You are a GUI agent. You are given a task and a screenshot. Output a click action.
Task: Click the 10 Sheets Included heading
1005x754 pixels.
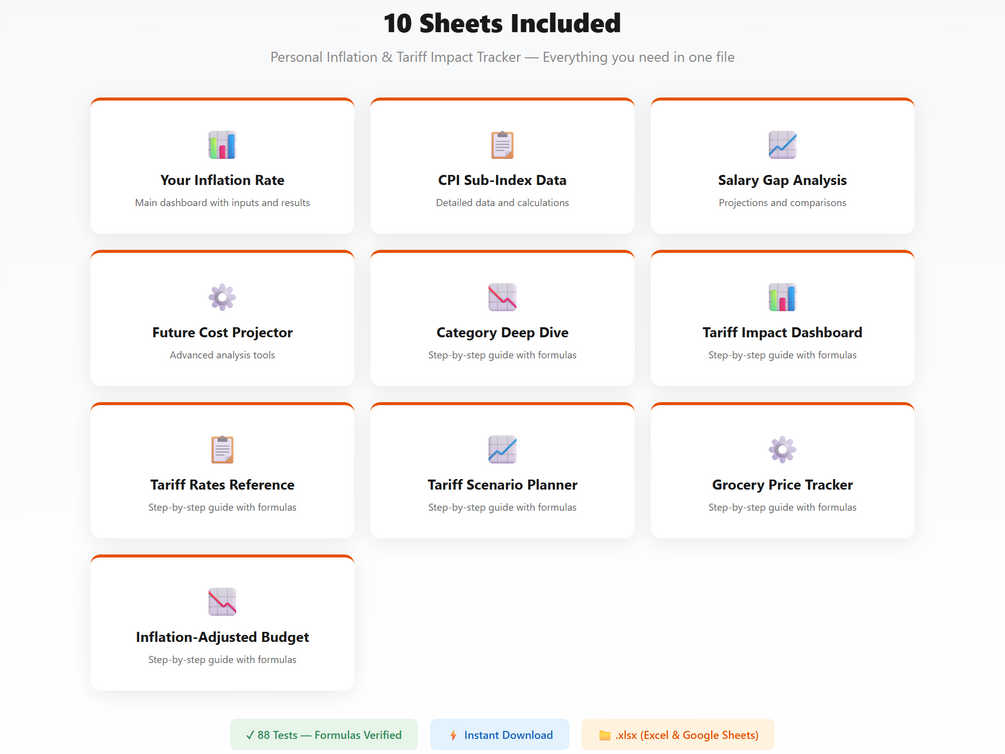502,23
